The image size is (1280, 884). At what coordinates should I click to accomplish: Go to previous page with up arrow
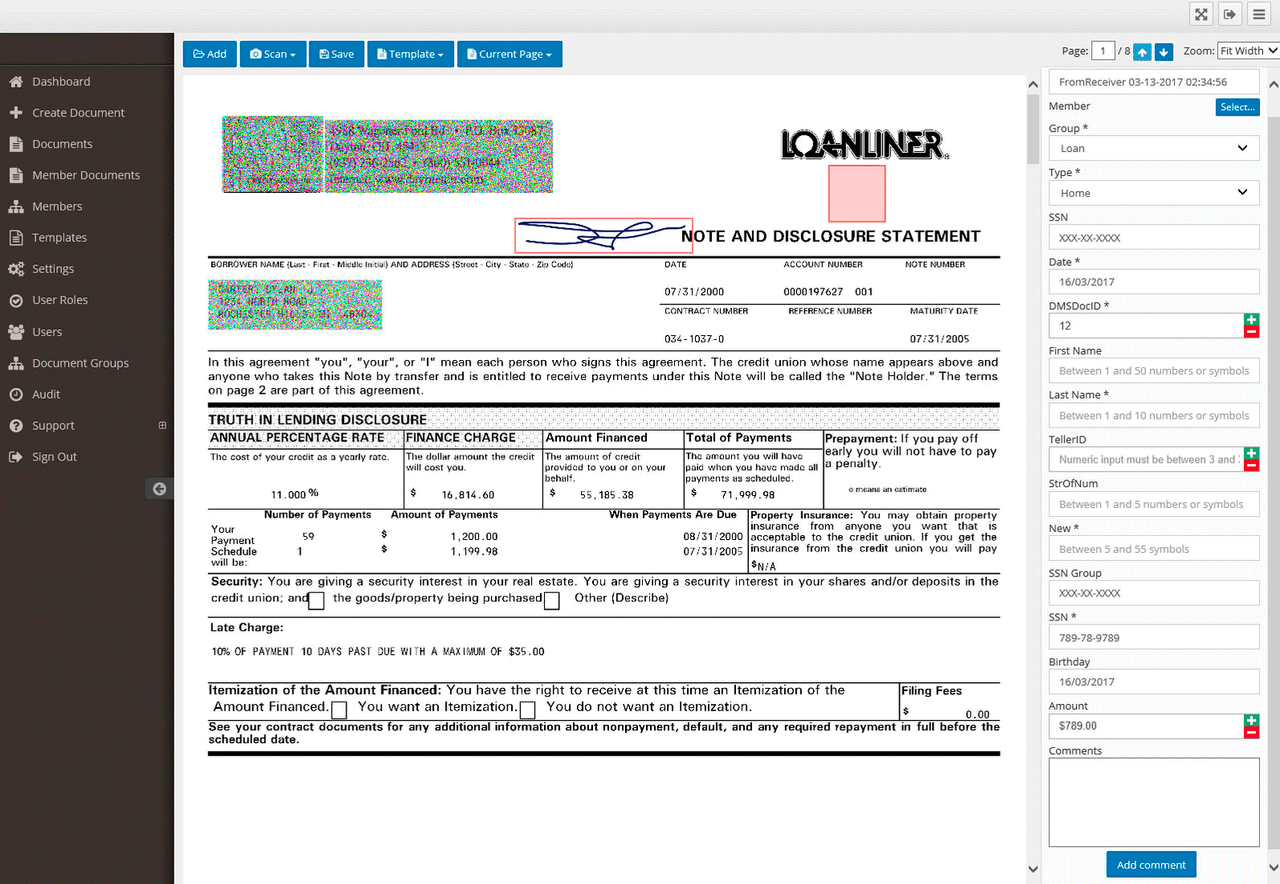tap(1142, 51)
